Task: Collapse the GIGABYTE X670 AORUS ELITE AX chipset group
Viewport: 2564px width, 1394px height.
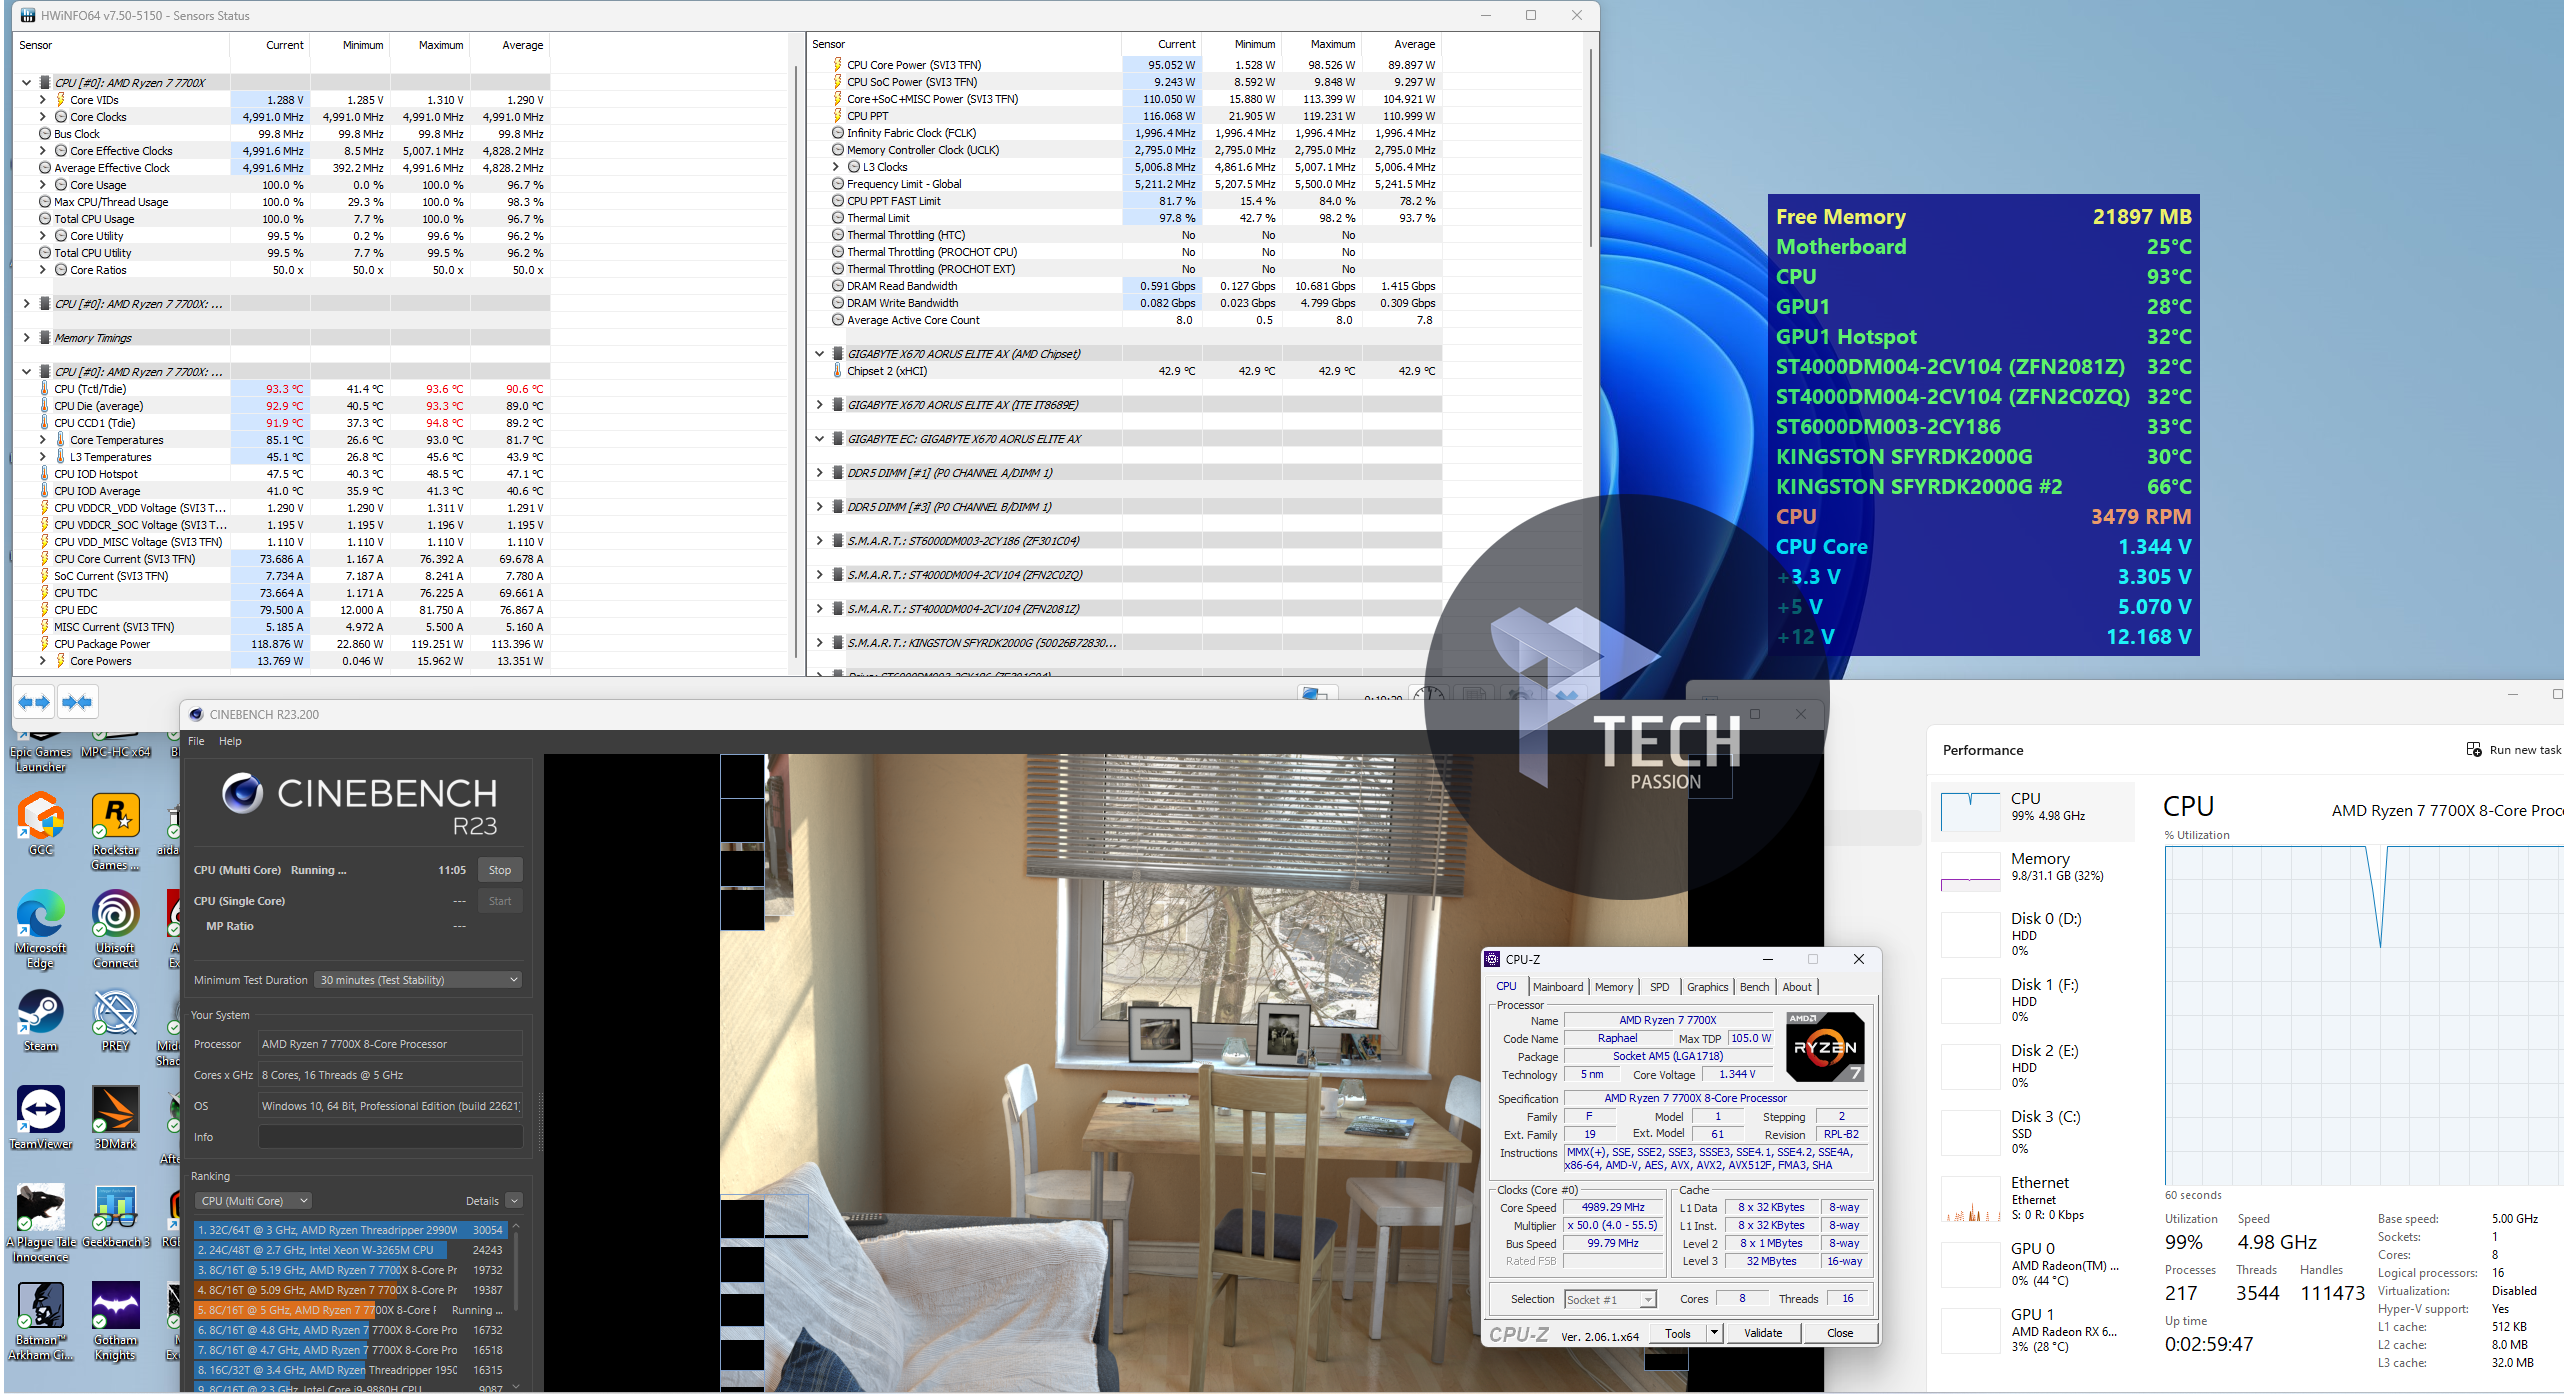Action: 819,354
